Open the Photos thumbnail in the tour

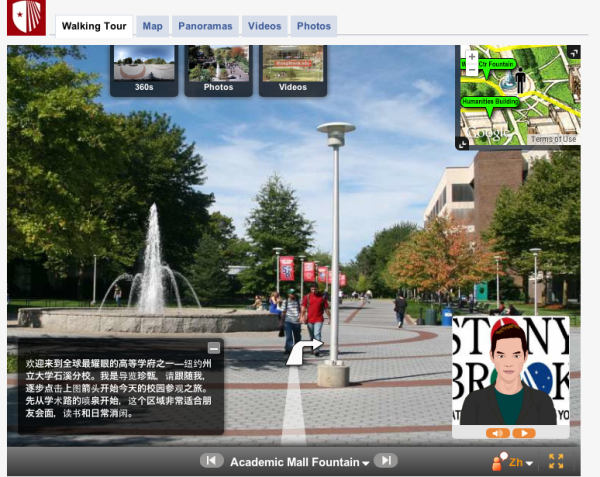[218, 70]
